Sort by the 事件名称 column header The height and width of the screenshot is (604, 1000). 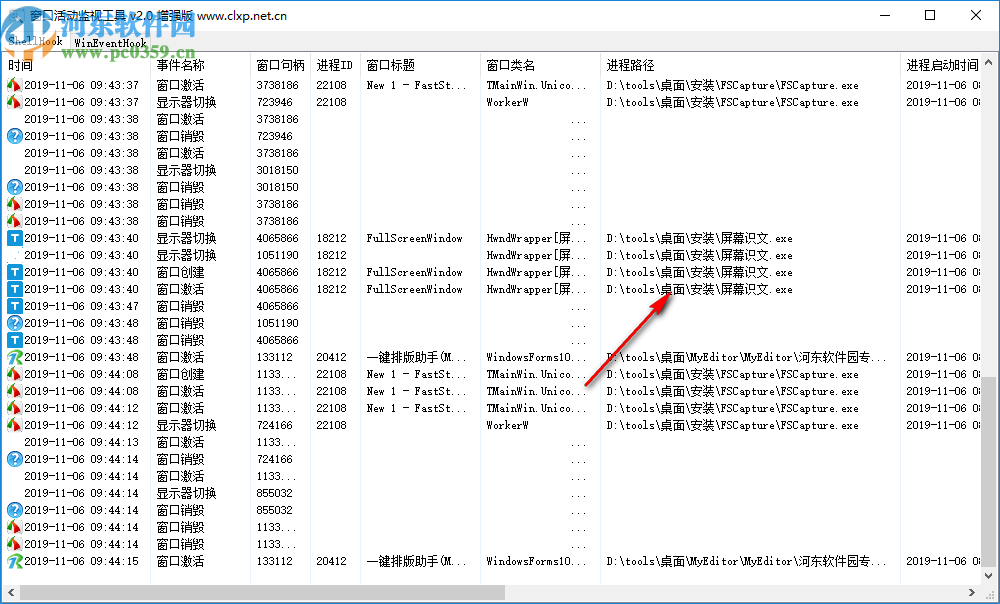[x=200, y=65]
